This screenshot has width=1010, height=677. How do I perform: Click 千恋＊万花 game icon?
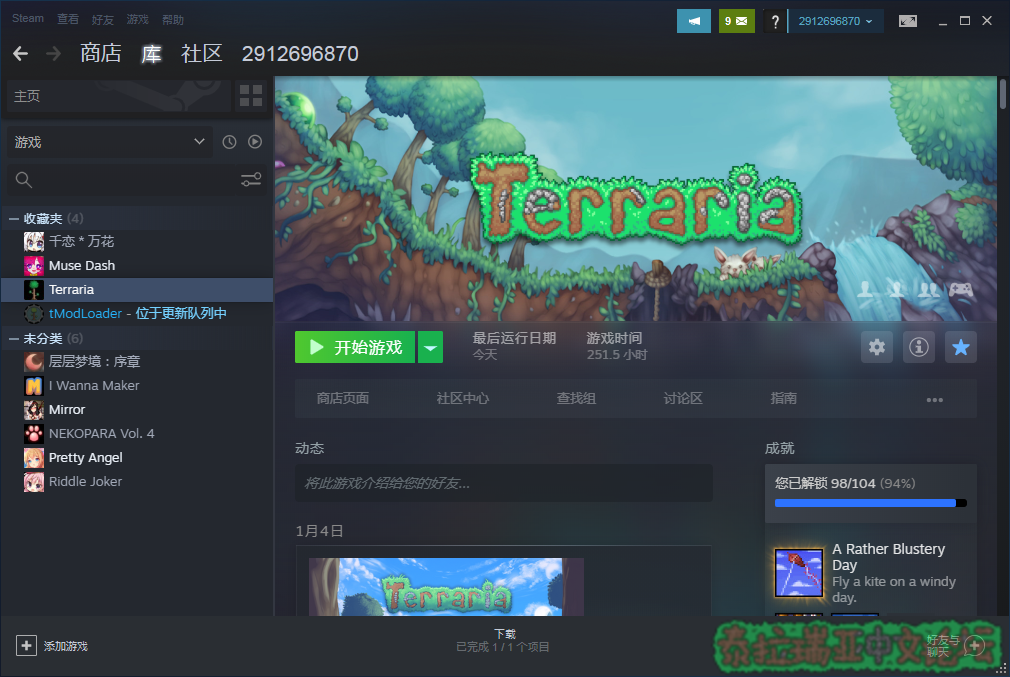pos(33,242)
